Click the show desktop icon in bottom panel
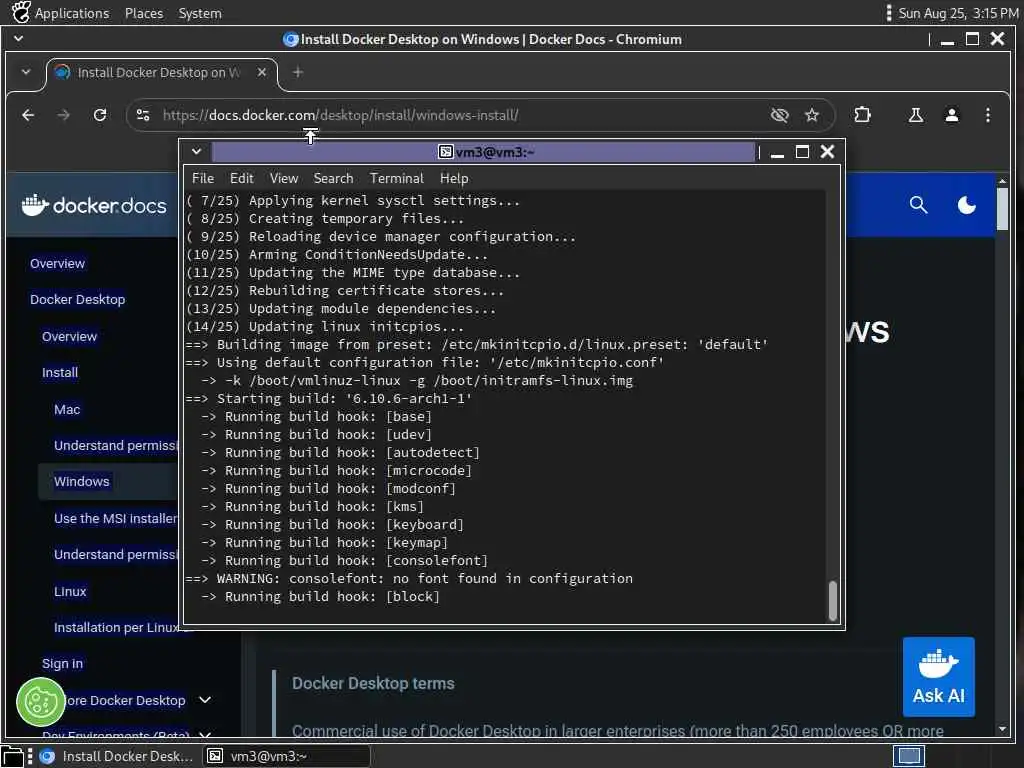The width and height of the screenshot is (1024, 768). pyautogui.click(x=13, y=756)
